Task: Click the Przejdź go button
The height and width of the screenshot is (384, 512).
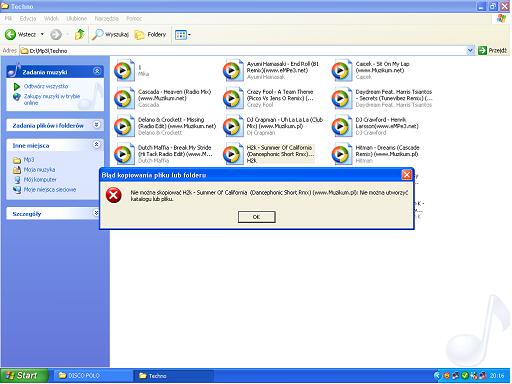Action: tap(492, 50)
